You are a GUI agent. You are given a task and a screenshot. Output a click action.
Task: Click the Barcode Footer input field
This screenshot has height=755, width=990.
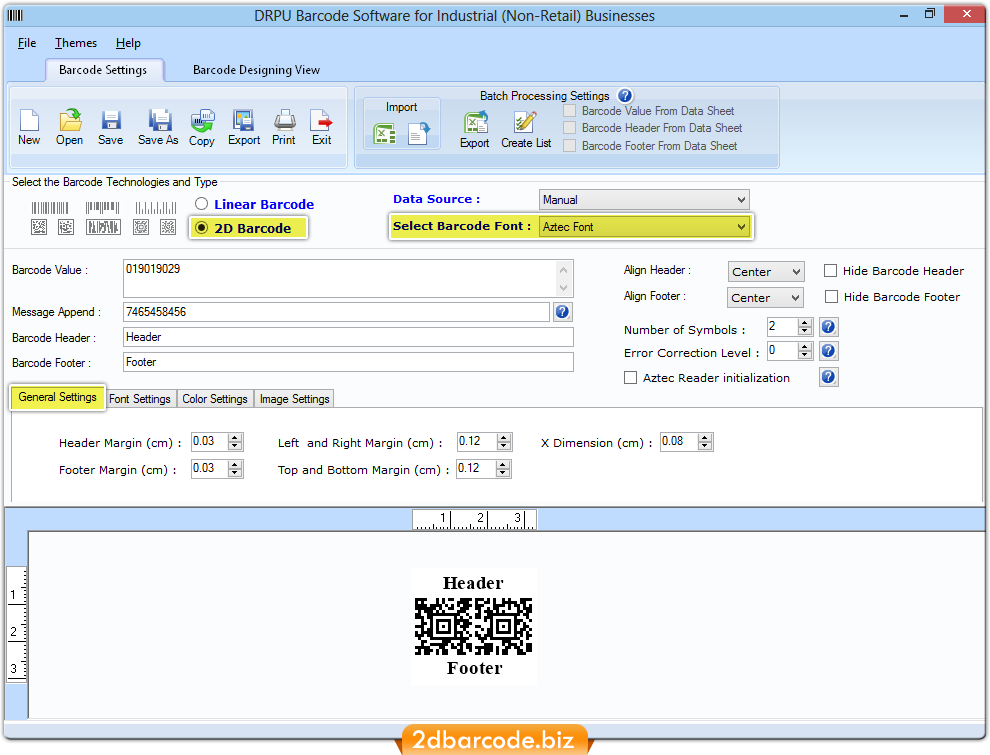click(x=349, y=362)
